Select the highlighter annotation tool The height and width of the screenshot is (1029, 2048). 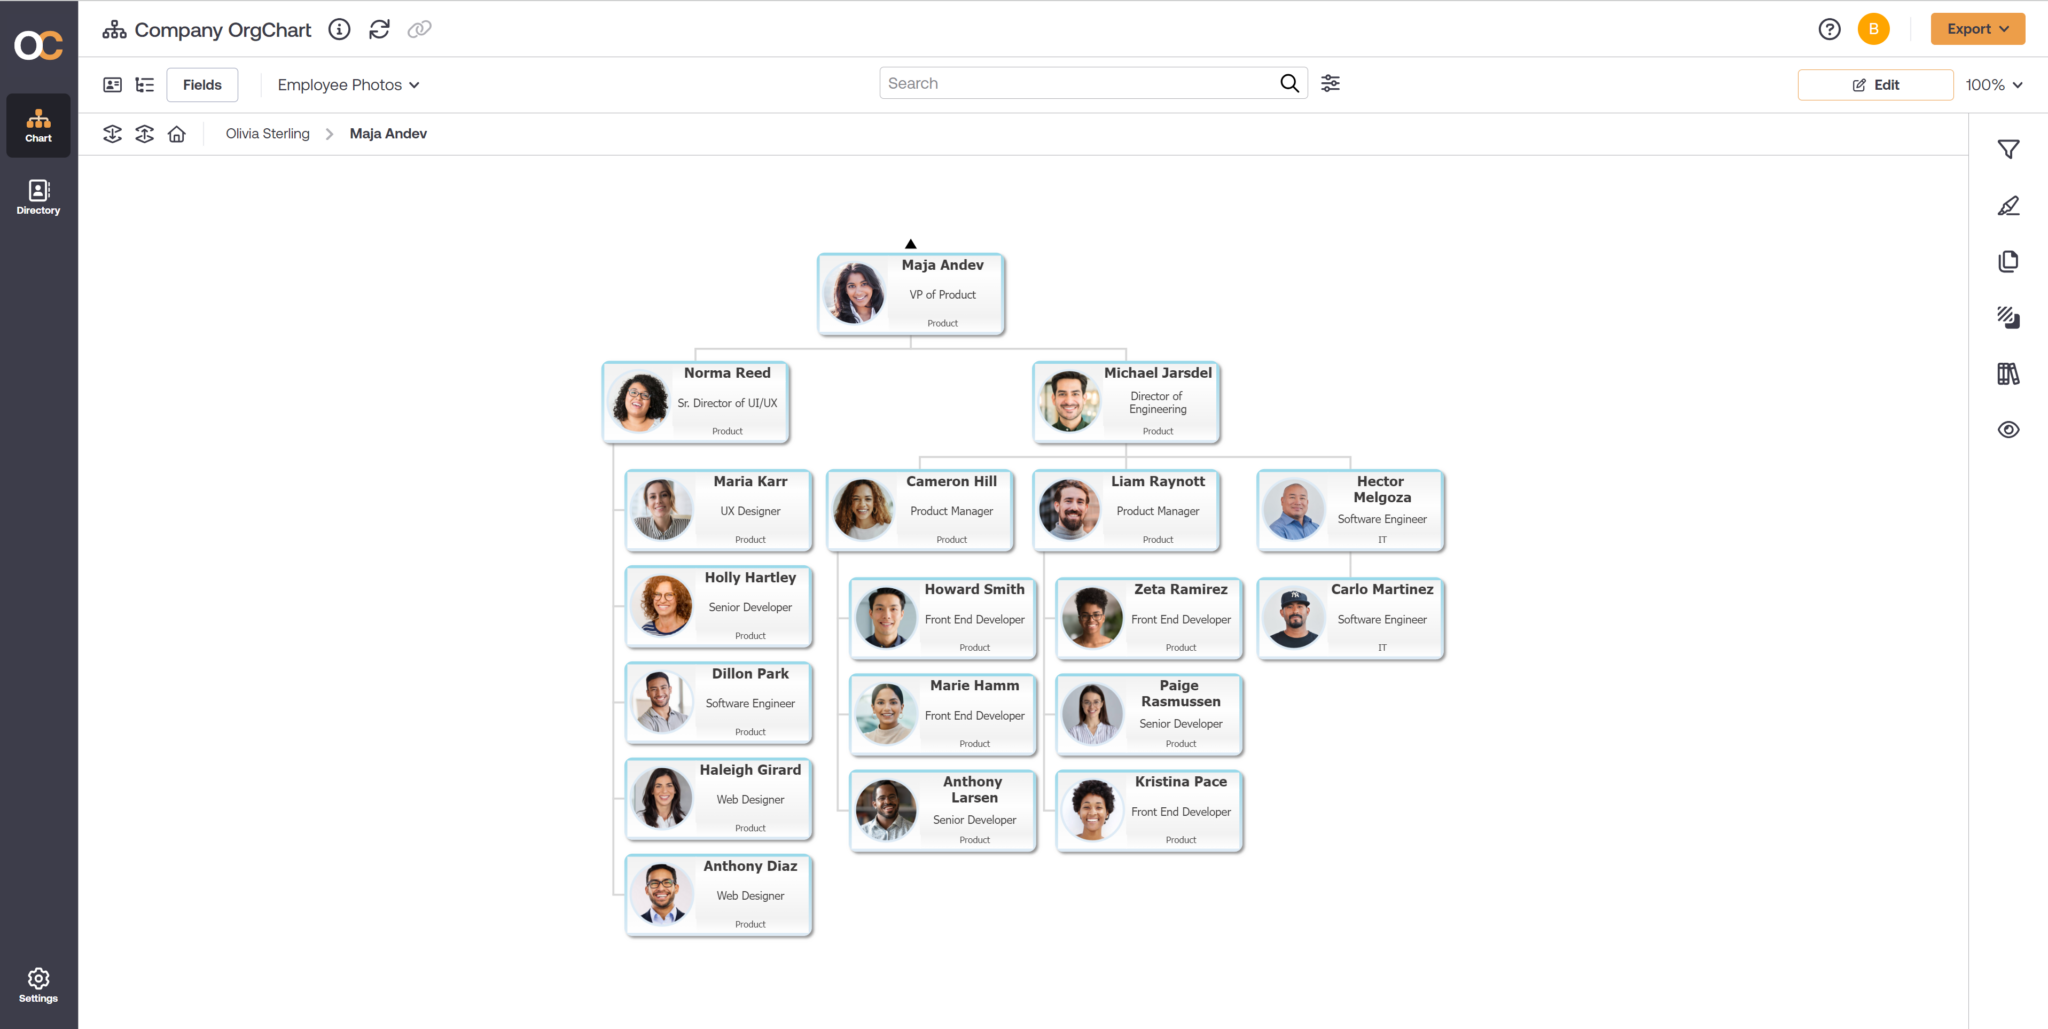click(x=2009, y=206)
